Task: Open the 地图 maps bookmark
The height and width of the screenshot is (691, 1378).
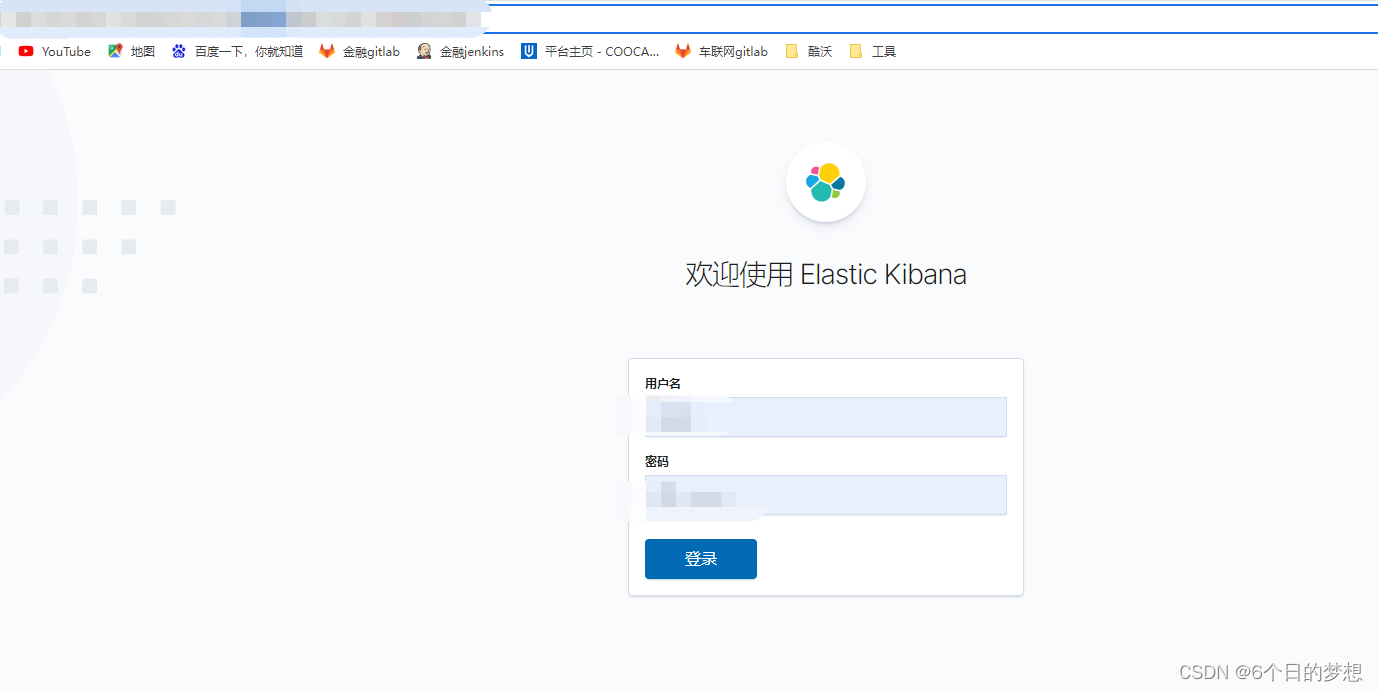Action: tap(131, 51)
